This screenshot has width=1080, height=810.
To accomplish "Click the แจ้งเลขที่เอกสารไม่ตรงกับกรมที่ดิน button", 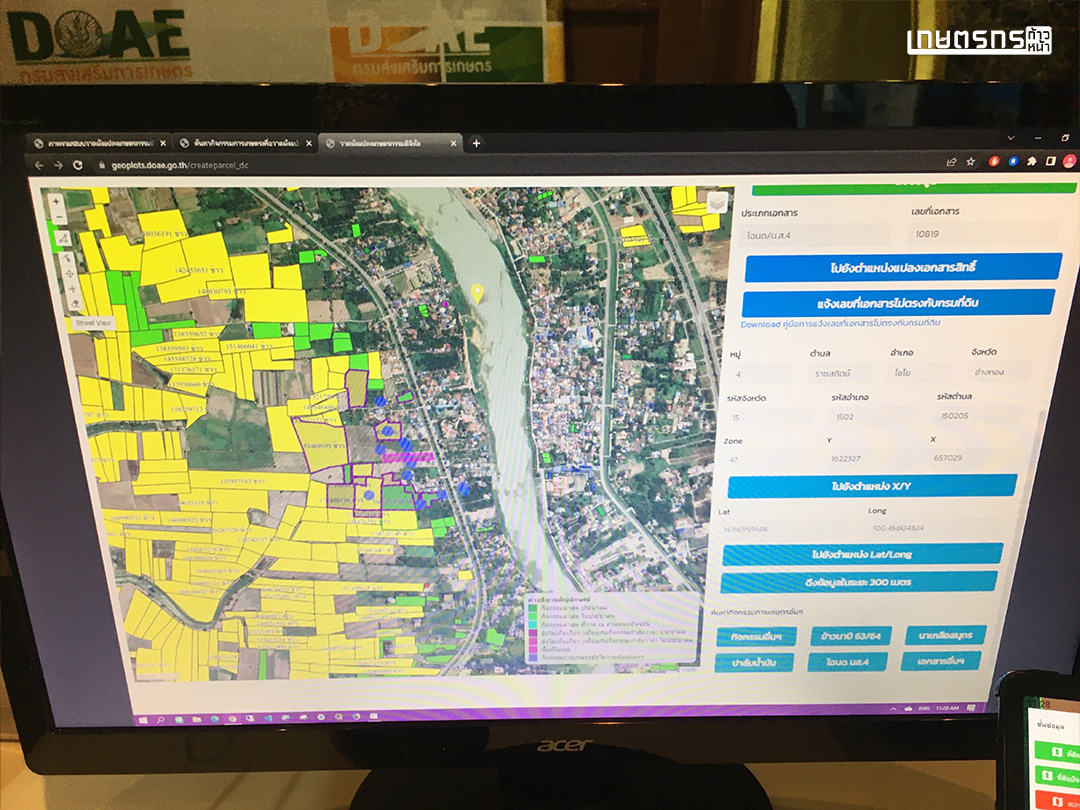I will 898,302.
